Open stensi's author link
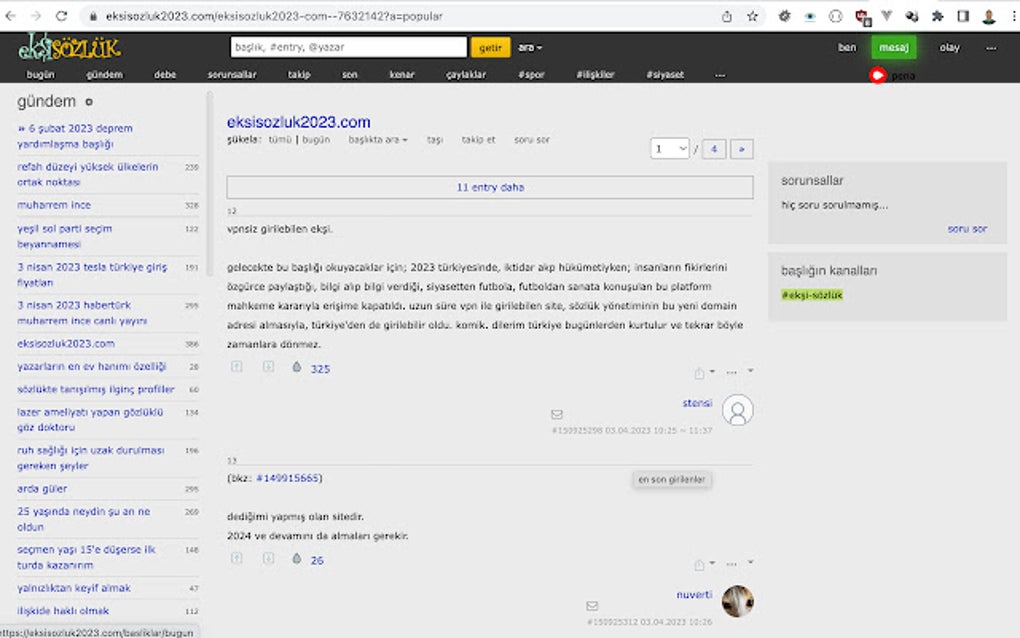Screen dimensions: 1020x638 click(x=697, y=403)
